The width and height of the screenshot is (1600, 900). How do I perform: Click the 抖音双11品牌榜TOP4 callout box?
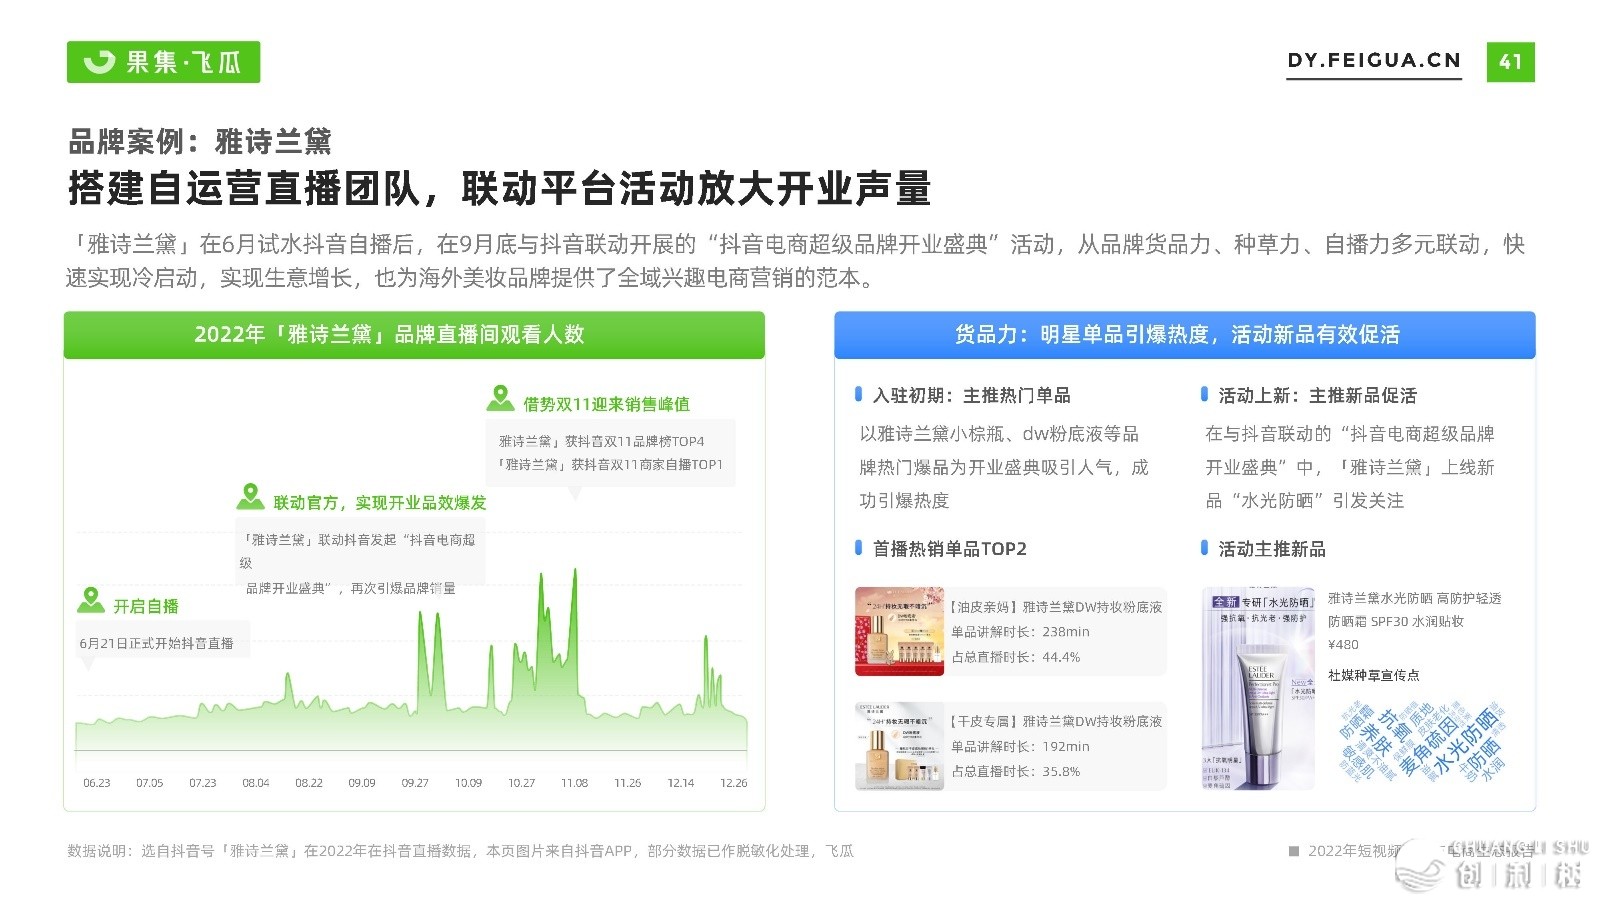(610, 453)
